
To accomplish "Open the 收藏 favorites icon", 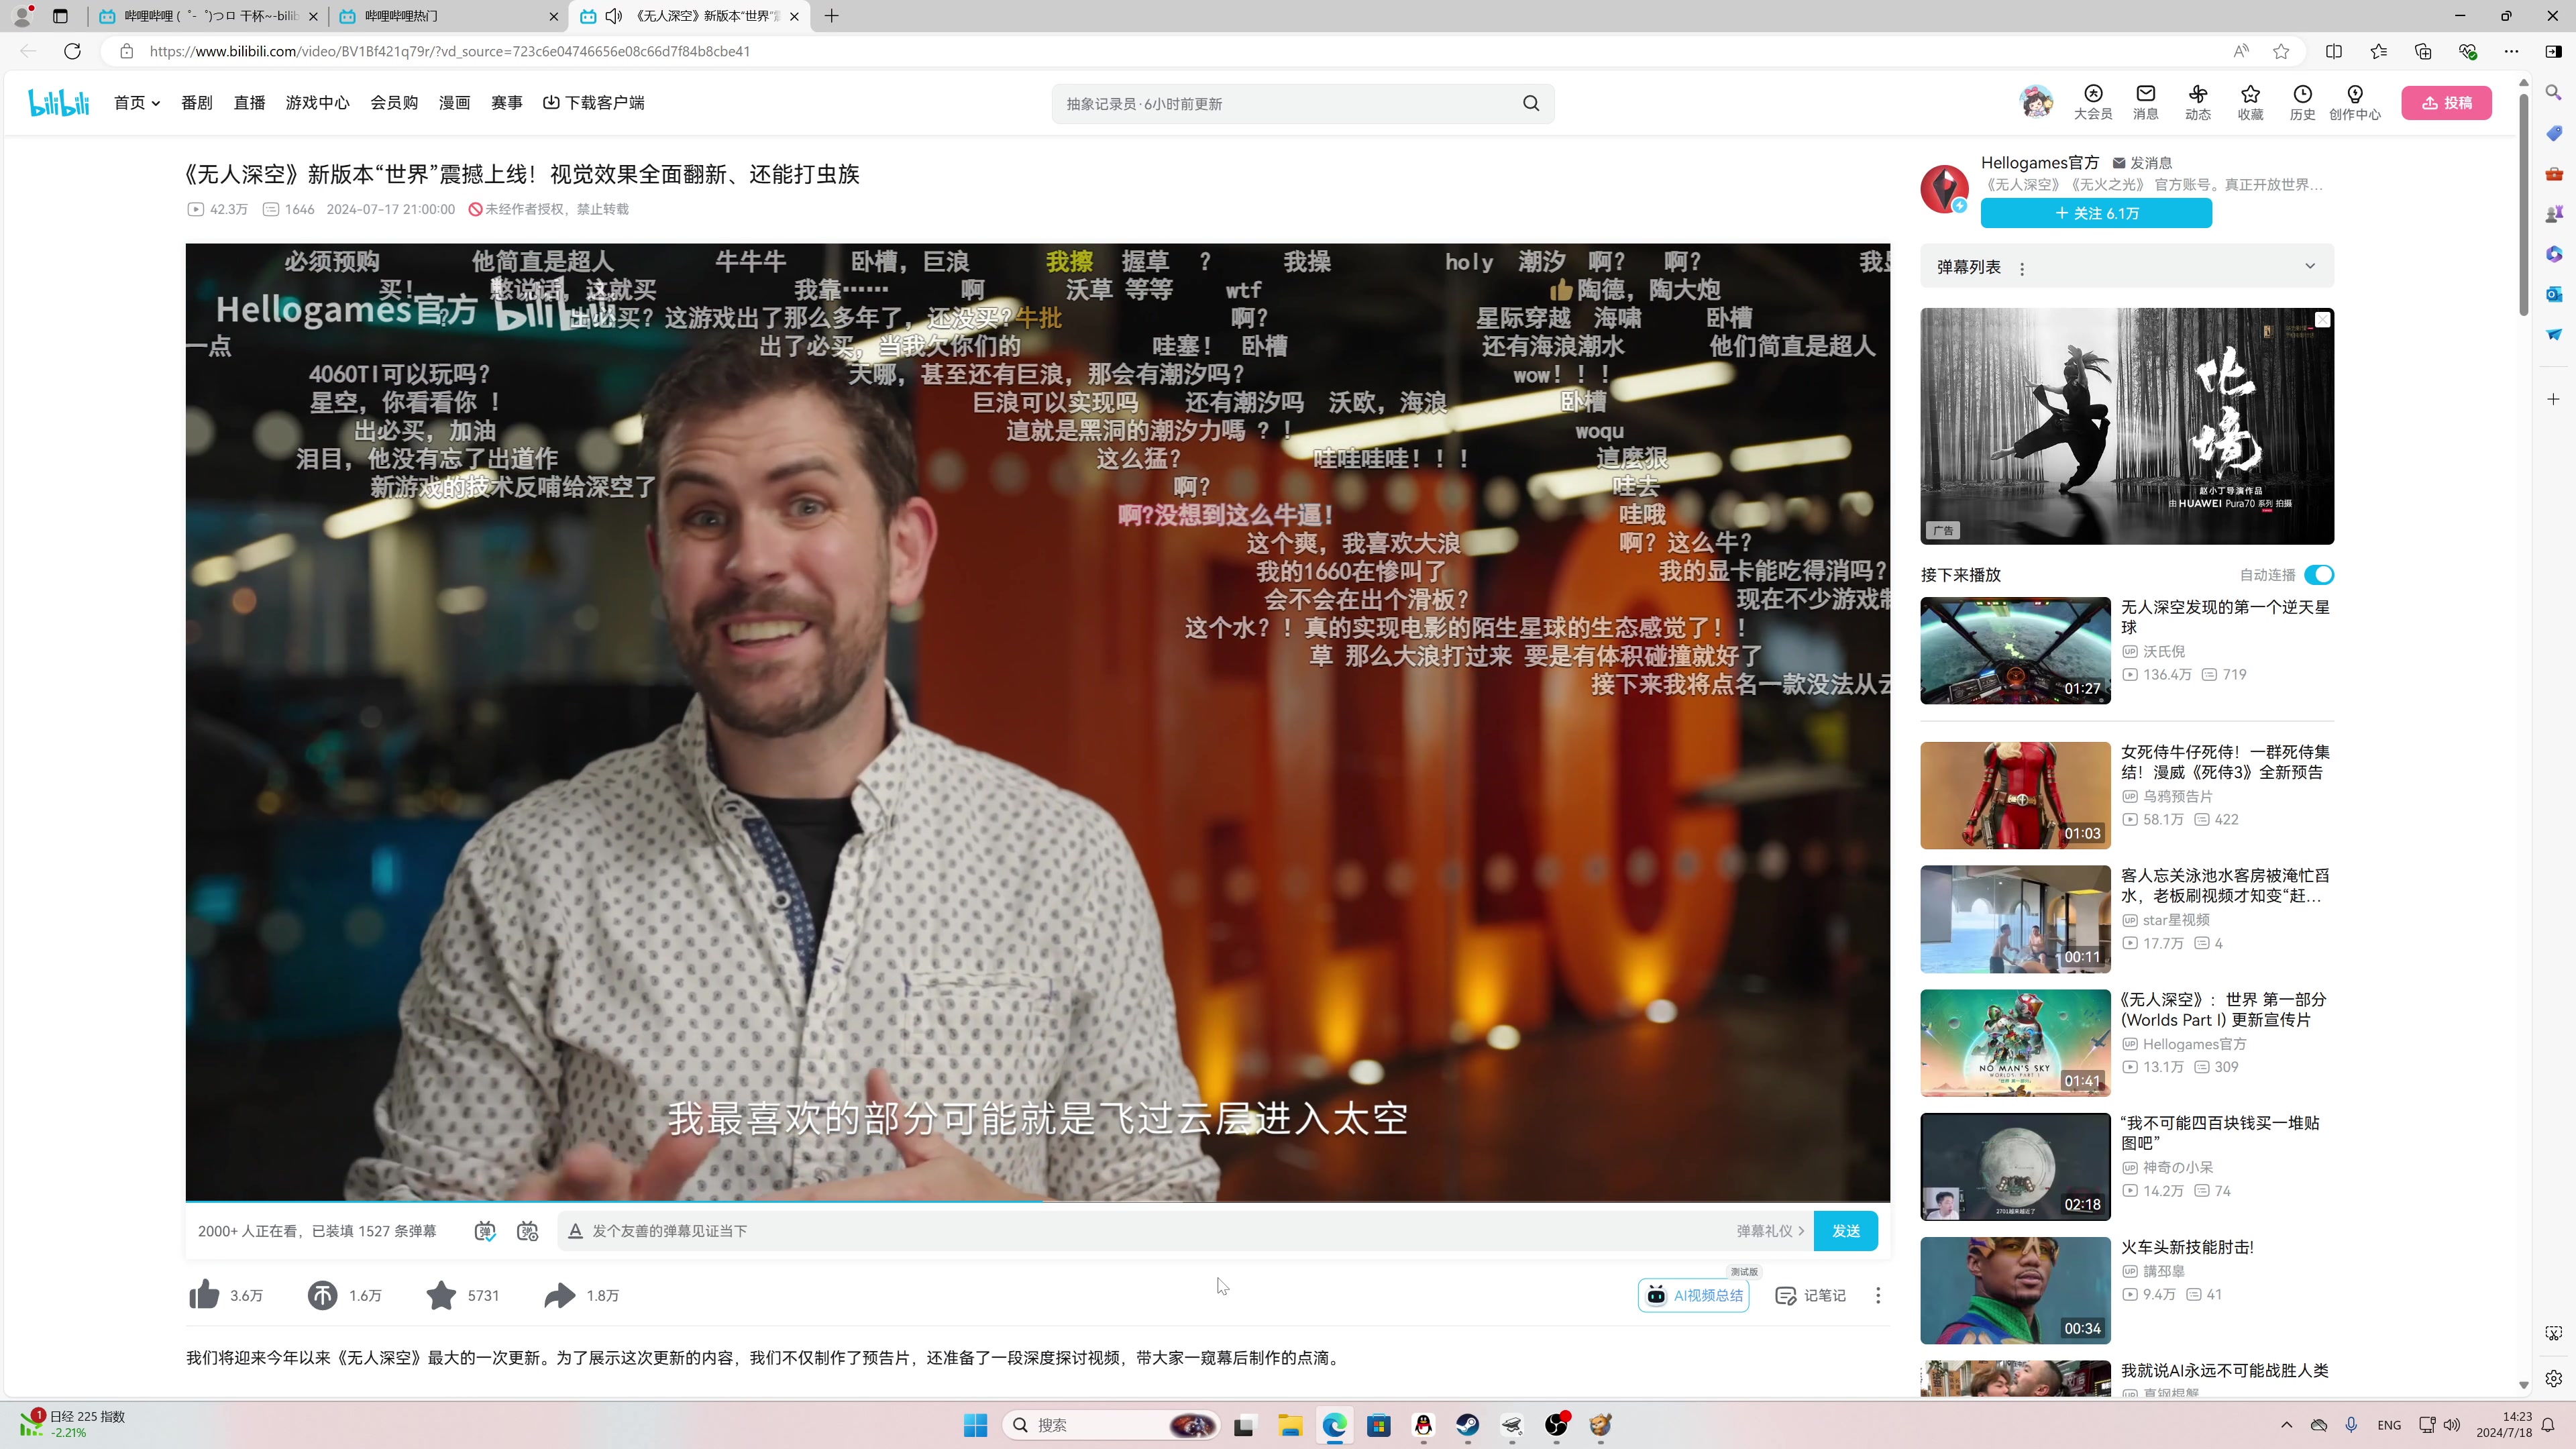I will 2250,102.
